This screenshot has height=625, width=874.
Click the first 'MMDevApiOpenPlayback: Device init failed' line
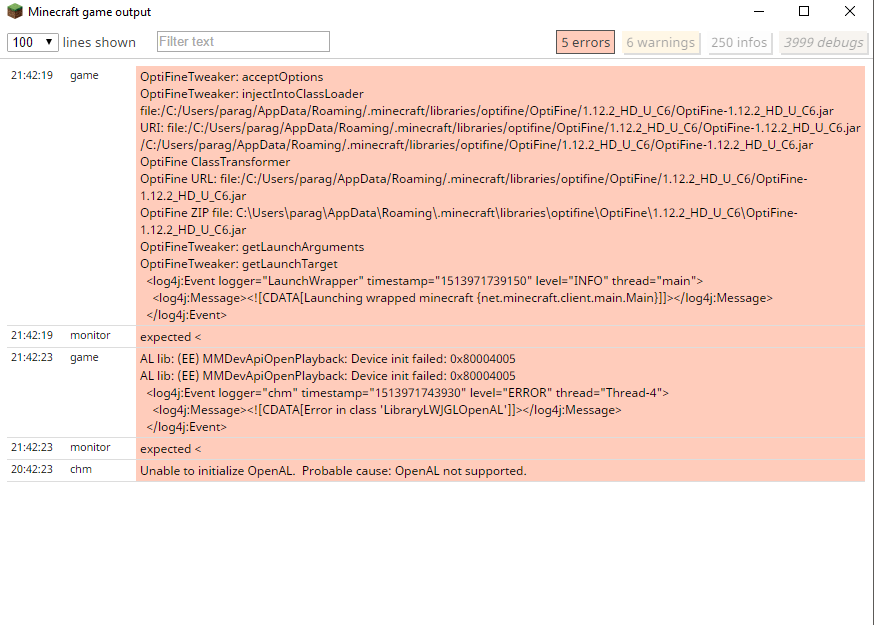[328, 358]
